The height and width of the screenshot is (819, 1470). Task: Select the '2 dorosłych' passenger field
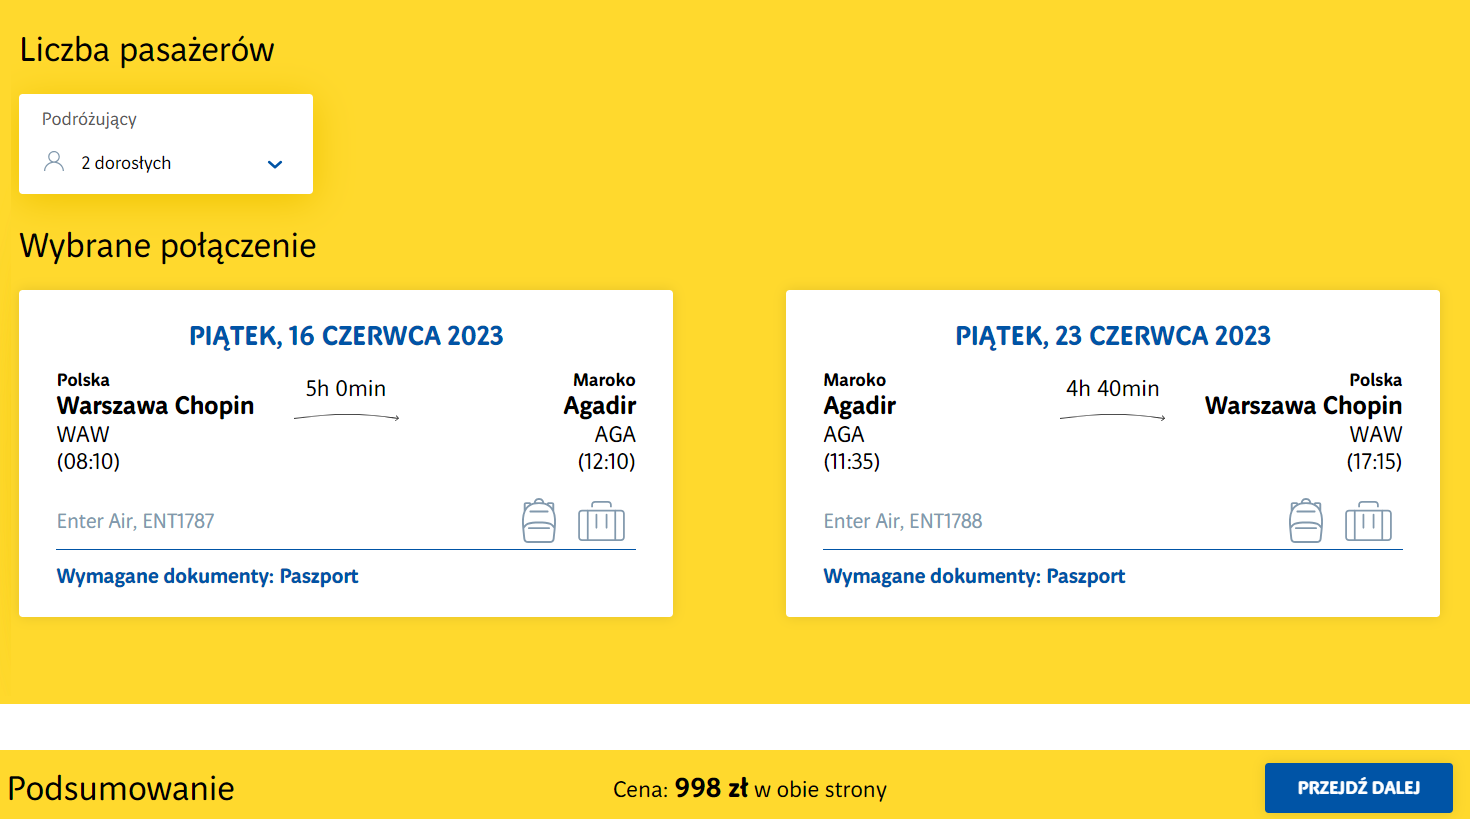(126, 163)
